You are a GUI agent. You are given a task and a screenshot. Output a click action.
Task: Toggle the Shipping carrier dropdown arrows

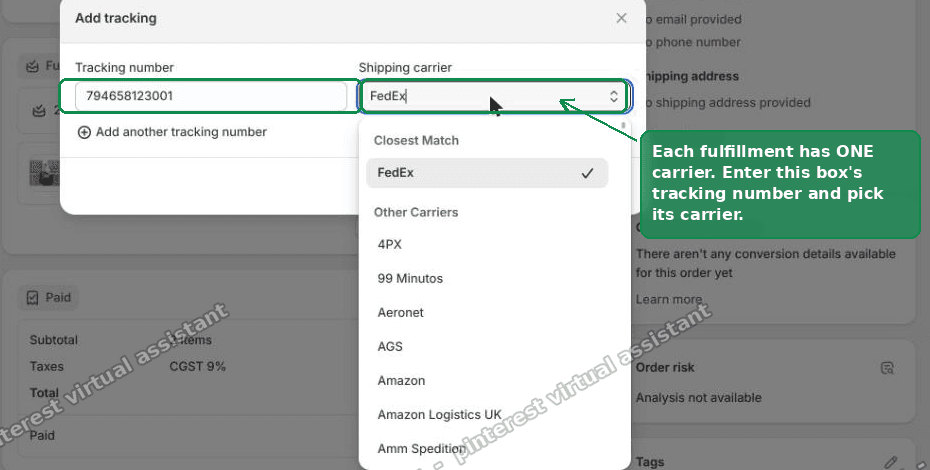coord(614,96)
